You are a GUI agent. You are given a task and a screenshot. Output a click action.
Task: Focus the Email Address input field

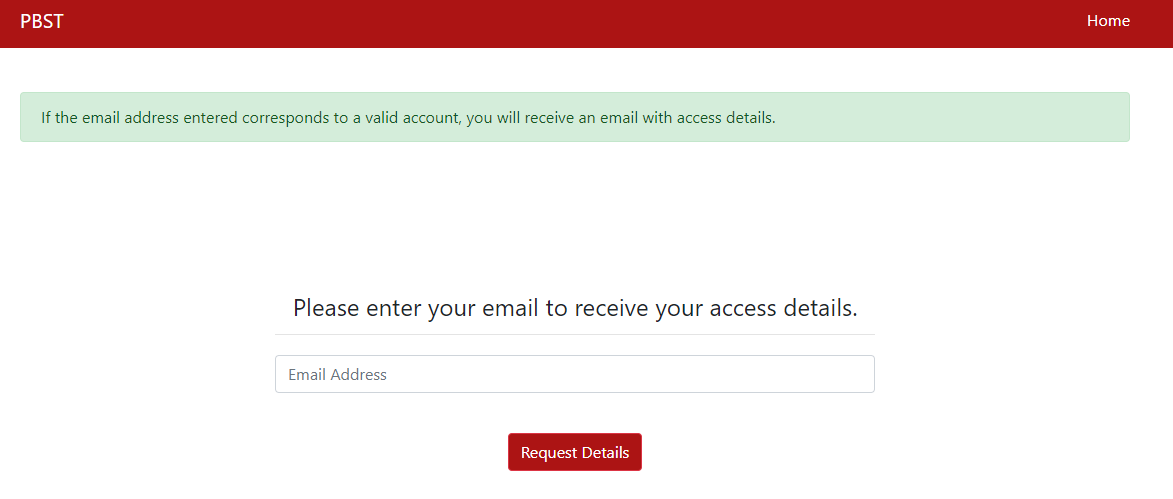click(574, 374)
